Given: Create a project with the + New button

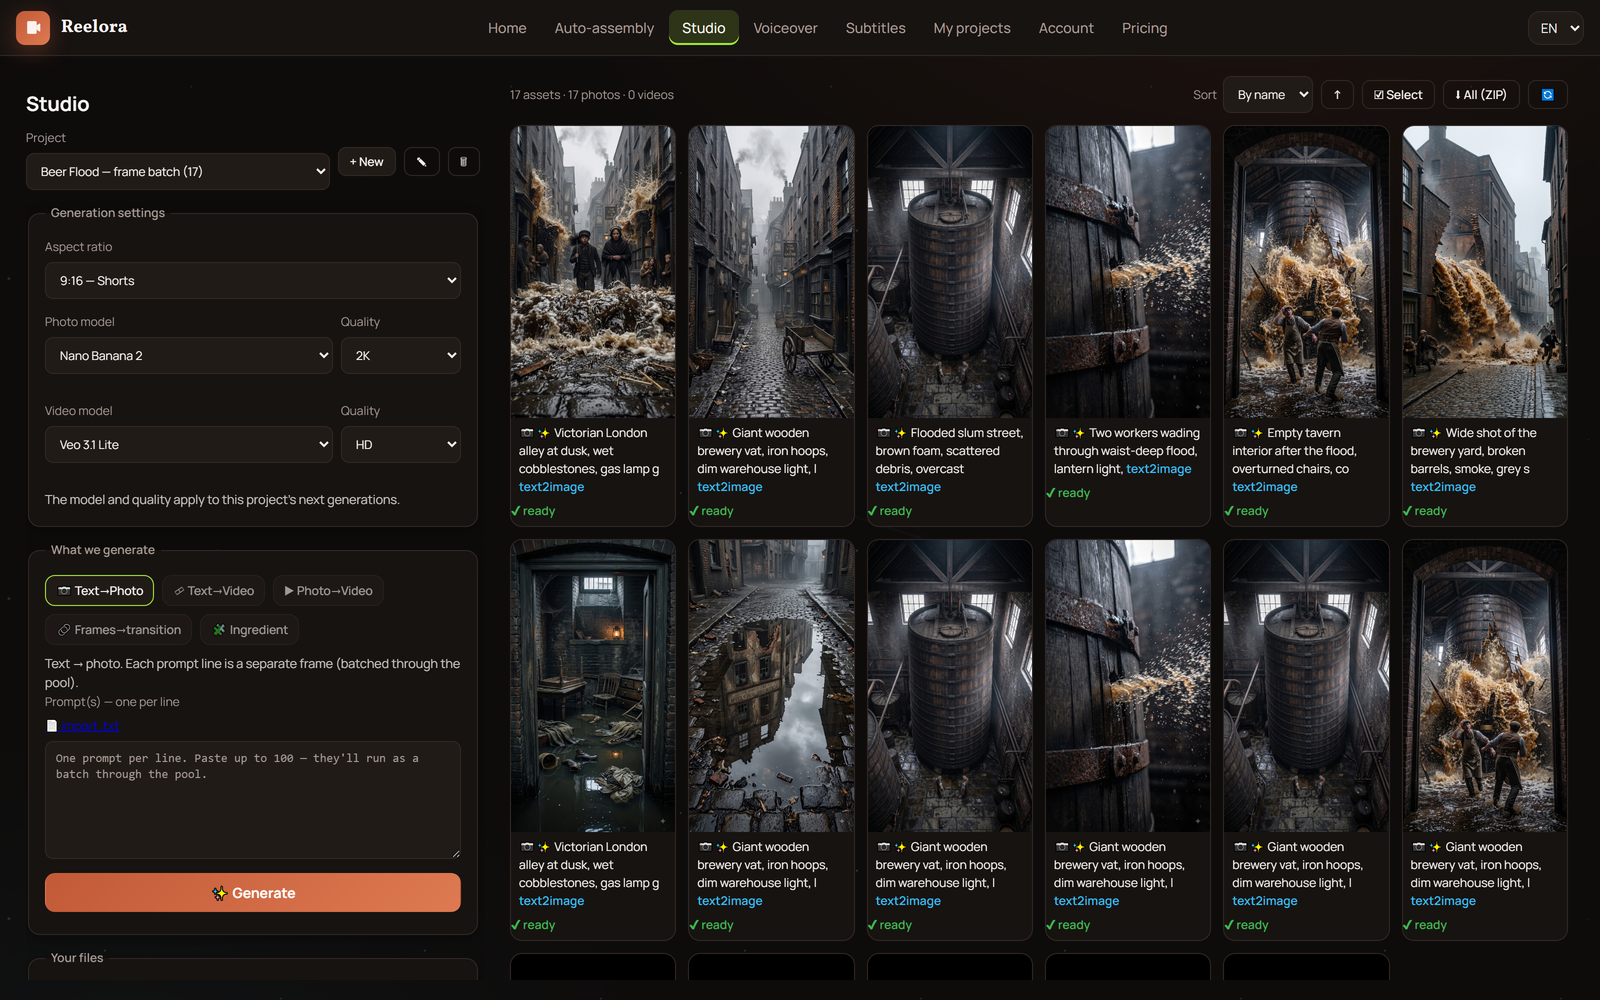Looking at the screenshot, I should click(367, 162).
